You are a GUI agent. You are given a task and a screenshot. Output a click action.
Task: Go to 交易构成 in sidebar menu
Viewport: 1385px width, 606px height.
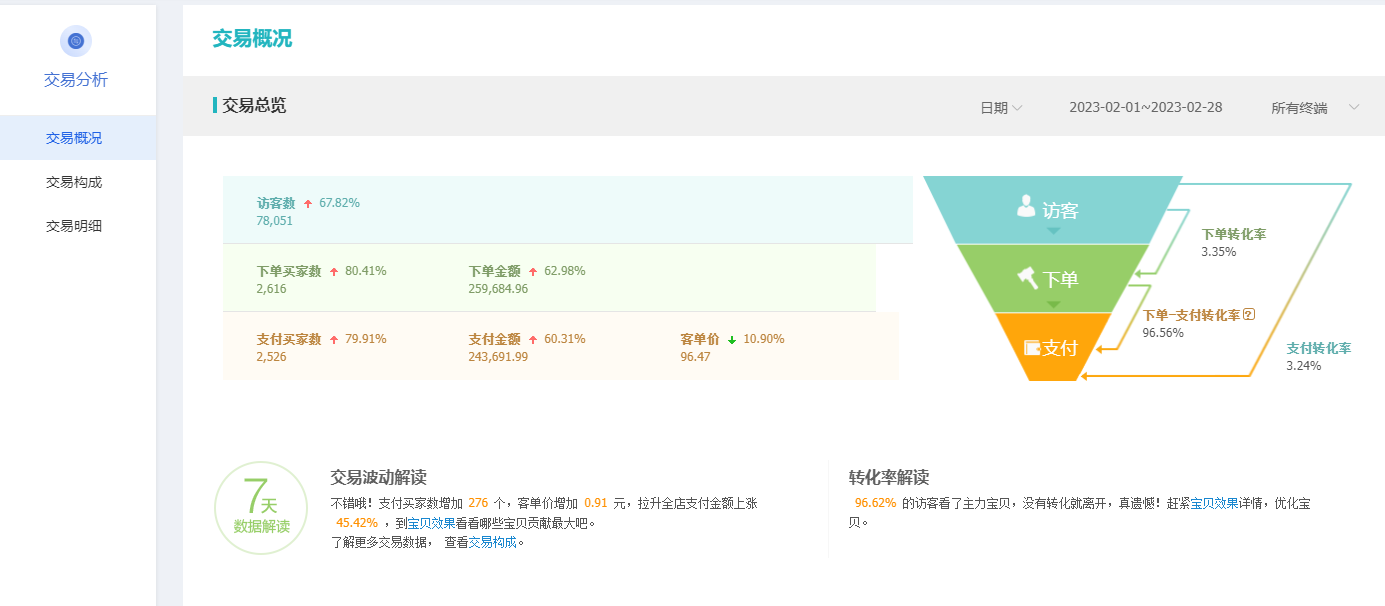(74, 182)
